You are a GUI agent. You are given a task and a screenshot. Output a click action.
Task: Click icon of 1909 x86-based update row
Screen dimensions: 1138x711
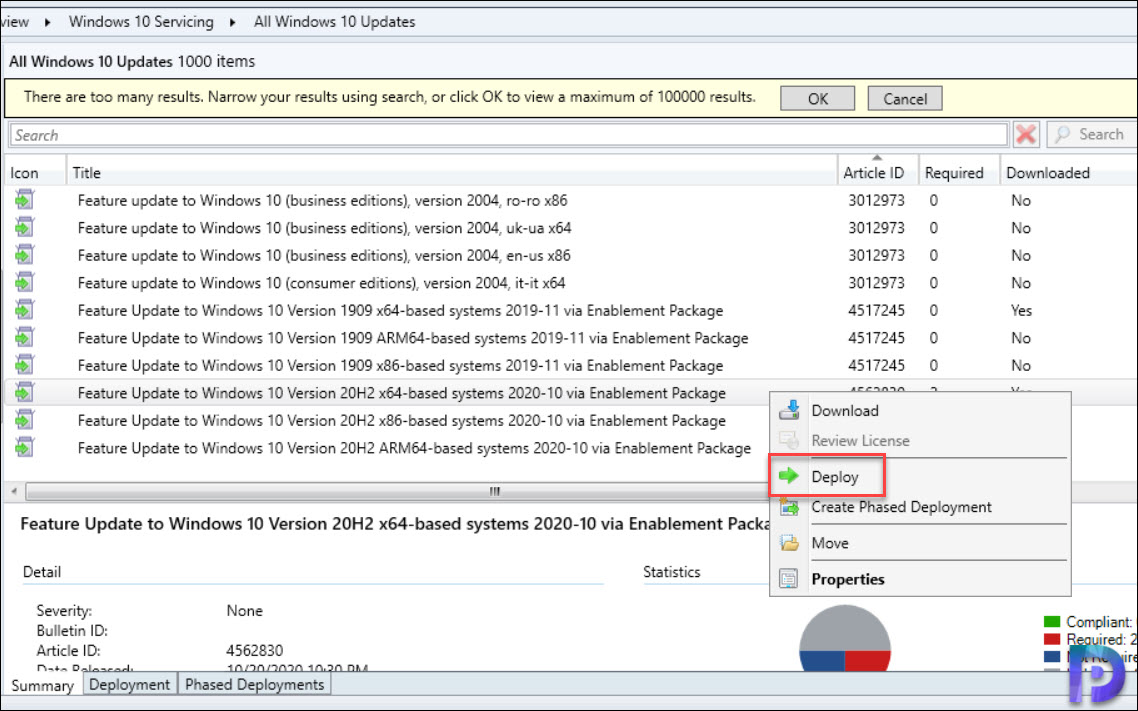click(x=25, y=365)
